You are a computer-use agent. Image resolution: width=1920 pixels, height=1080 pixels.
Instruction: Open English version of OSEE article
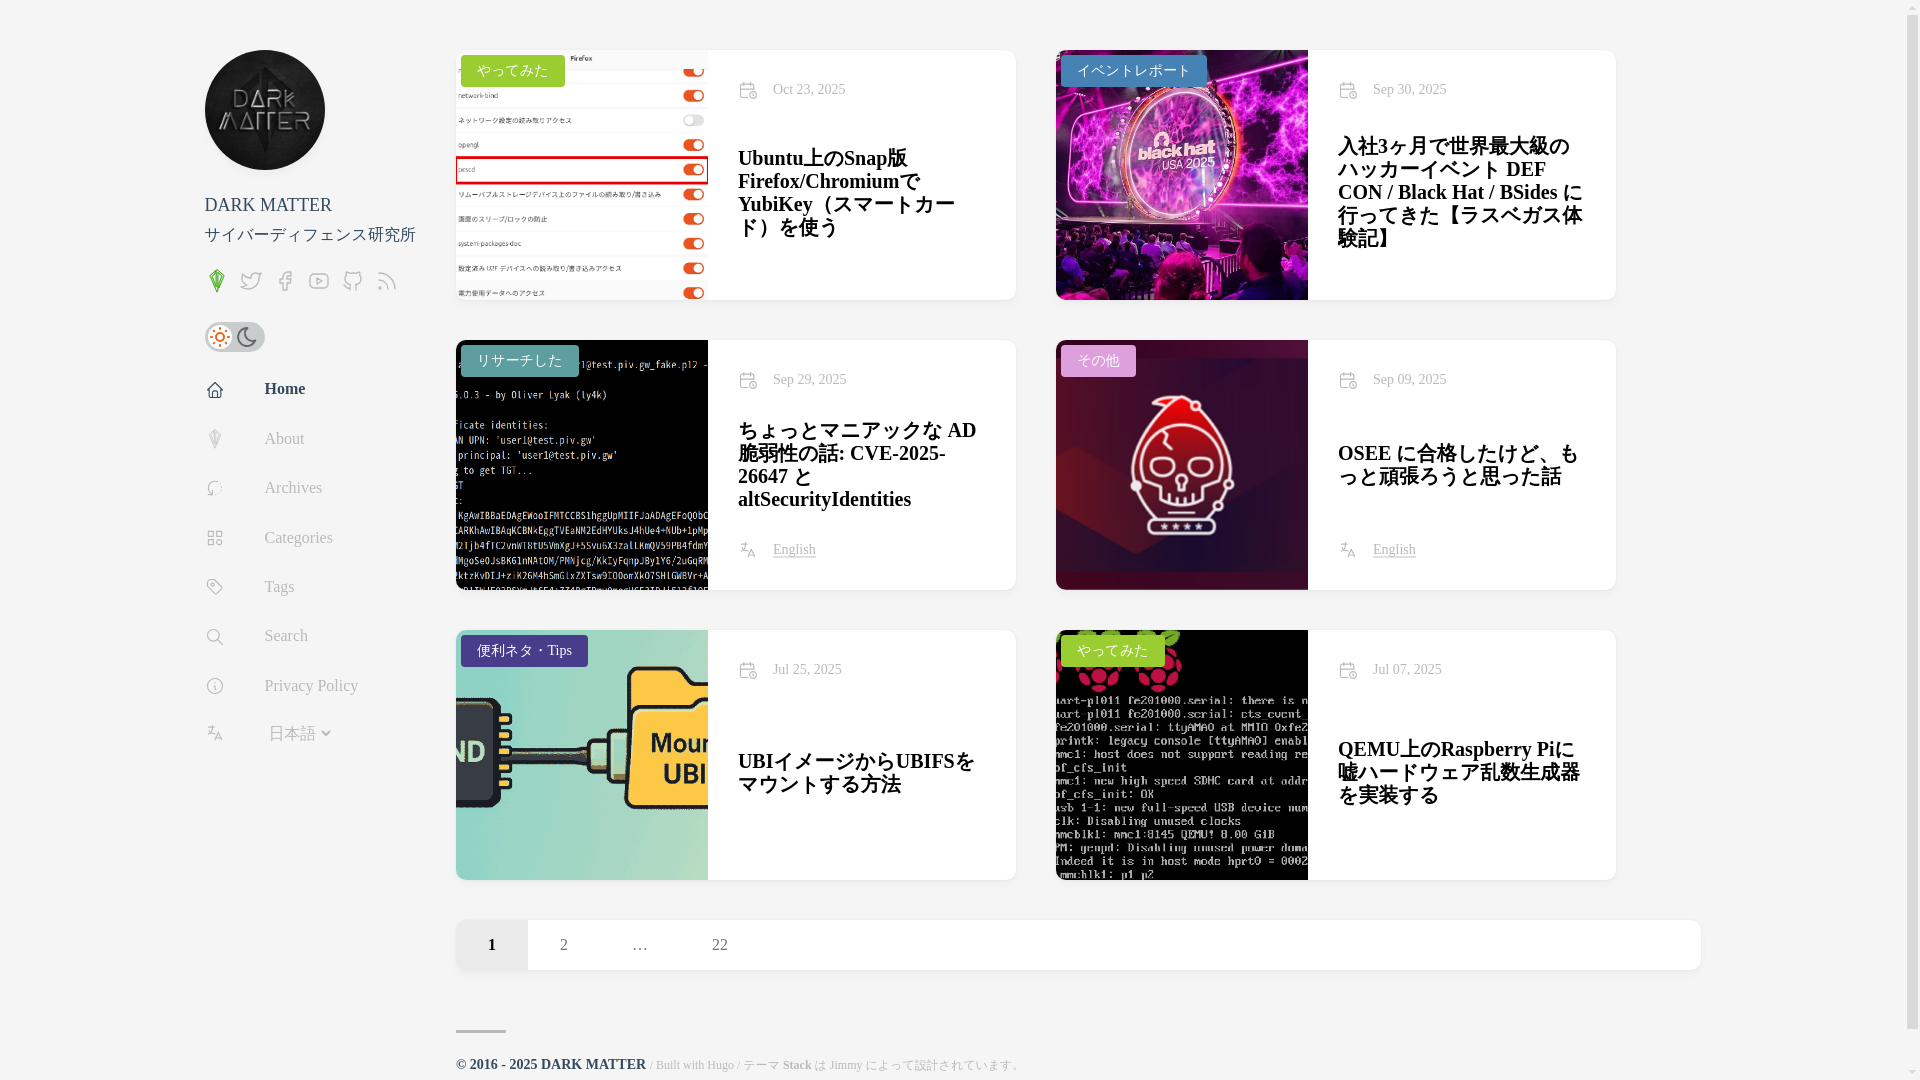pyautogui.click(x=1393, y=550)
